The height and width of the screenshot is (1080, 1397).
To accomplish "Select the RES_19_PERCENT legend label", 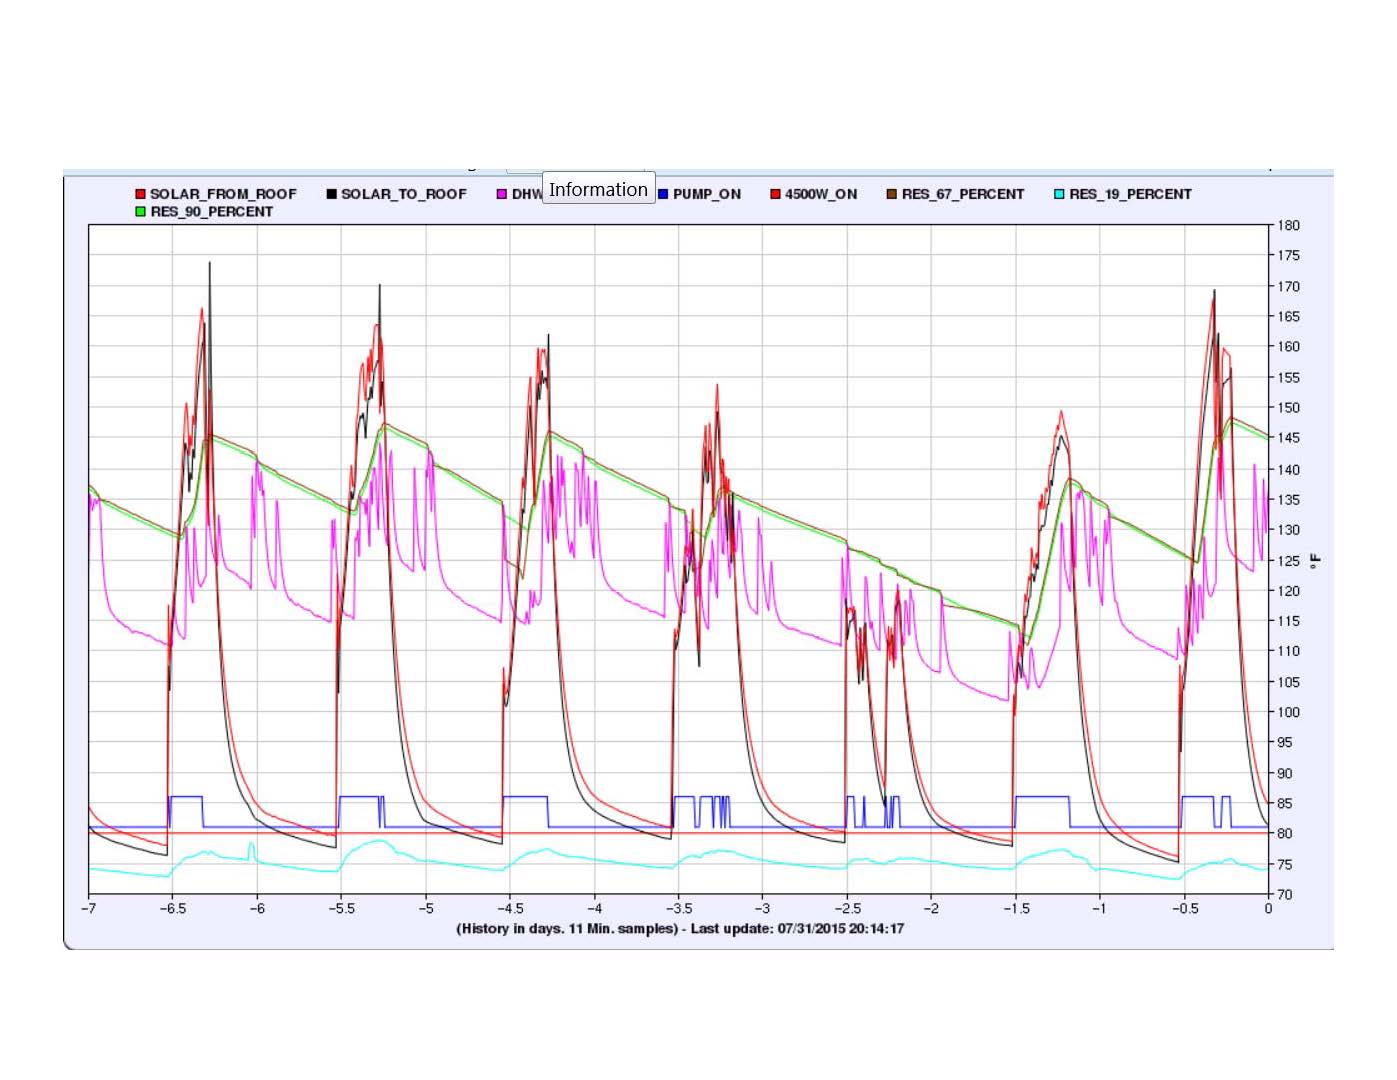I will (1130, 194).
